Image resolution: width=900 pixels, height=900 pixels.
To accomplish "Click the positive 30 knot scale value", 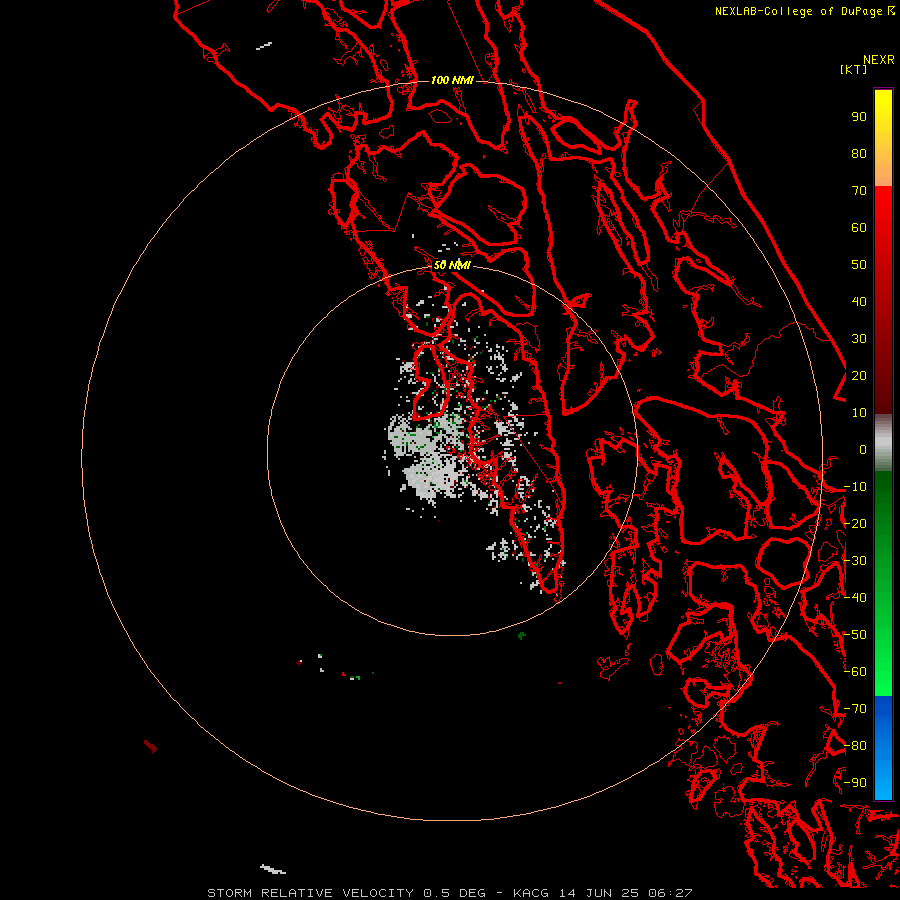I will [859, 339].
